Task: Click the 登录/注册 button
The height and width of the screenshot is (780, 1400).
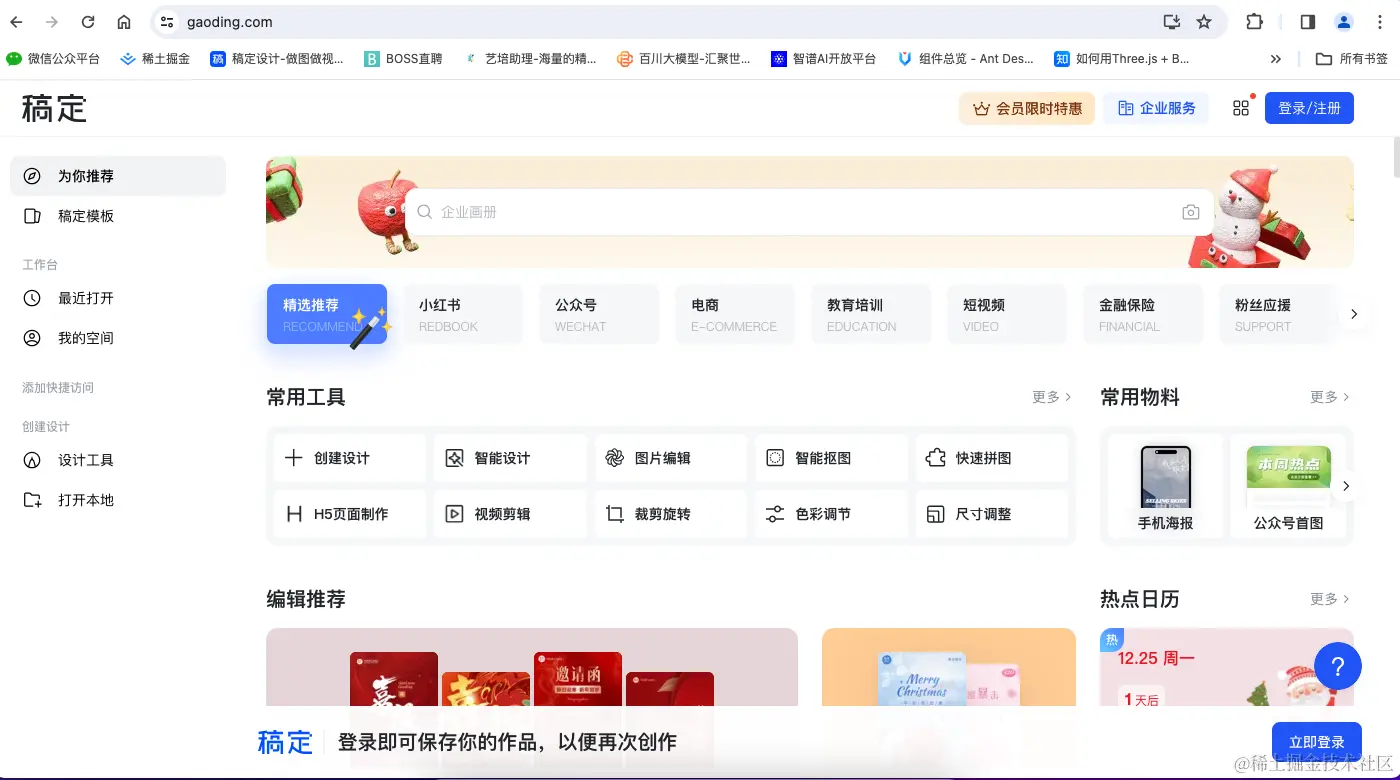Action: point(1309,107)
